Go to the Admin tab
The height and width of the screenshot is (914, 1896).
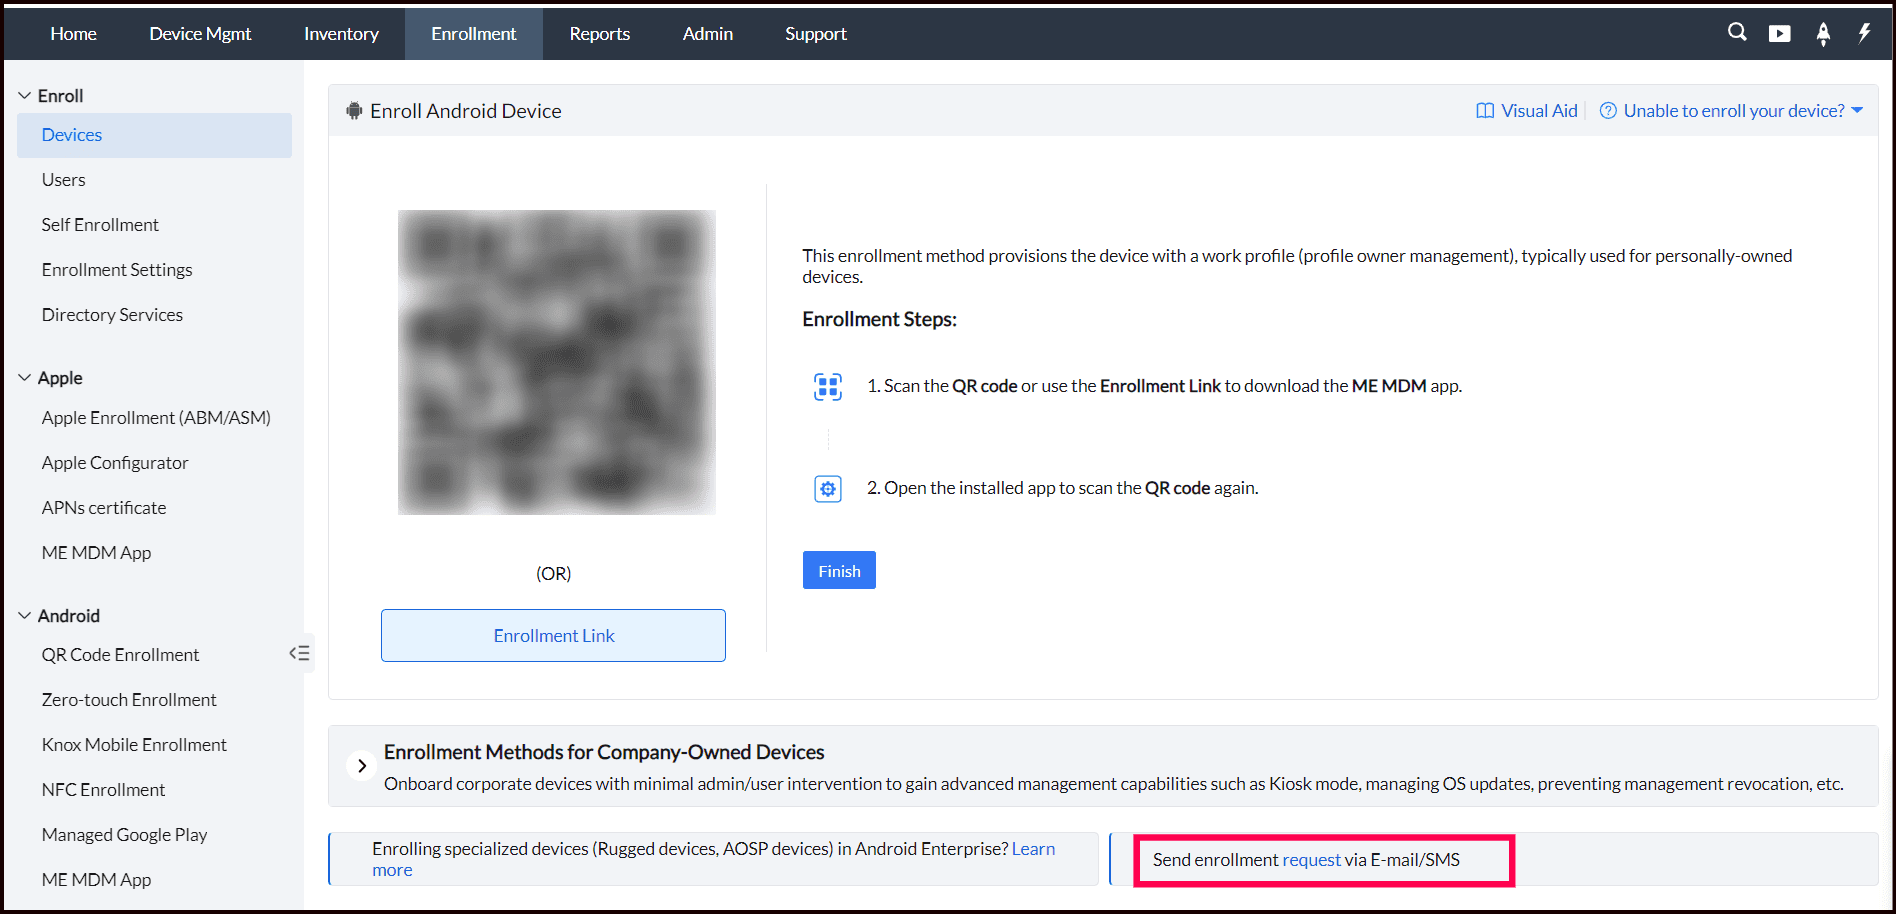708,34
